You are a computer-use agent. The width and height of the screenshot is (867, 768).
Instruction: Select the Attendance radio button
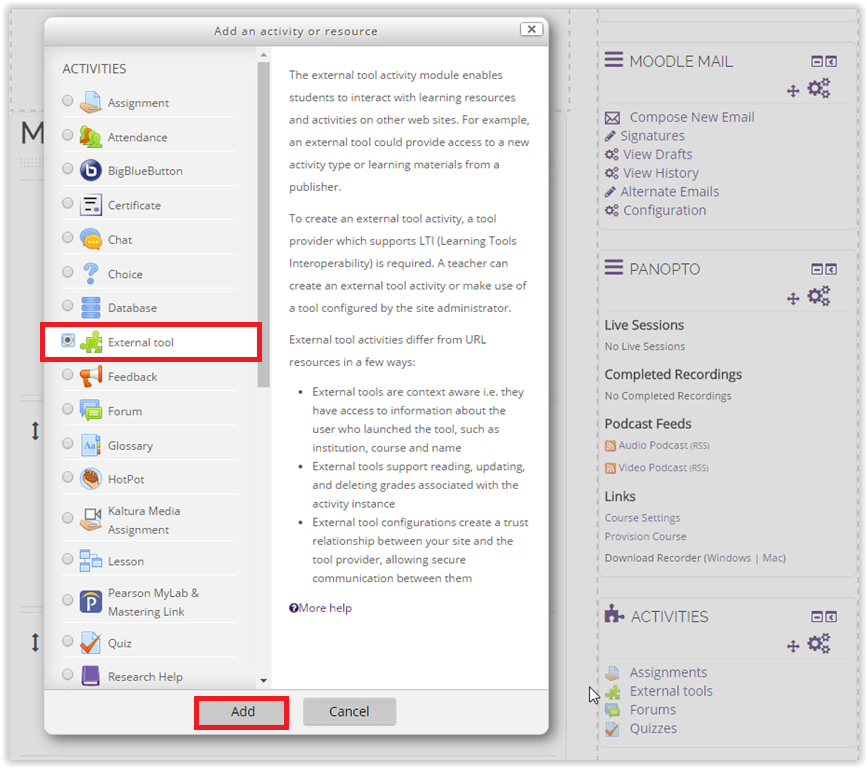pyautogui.click(x=67, y=134)
